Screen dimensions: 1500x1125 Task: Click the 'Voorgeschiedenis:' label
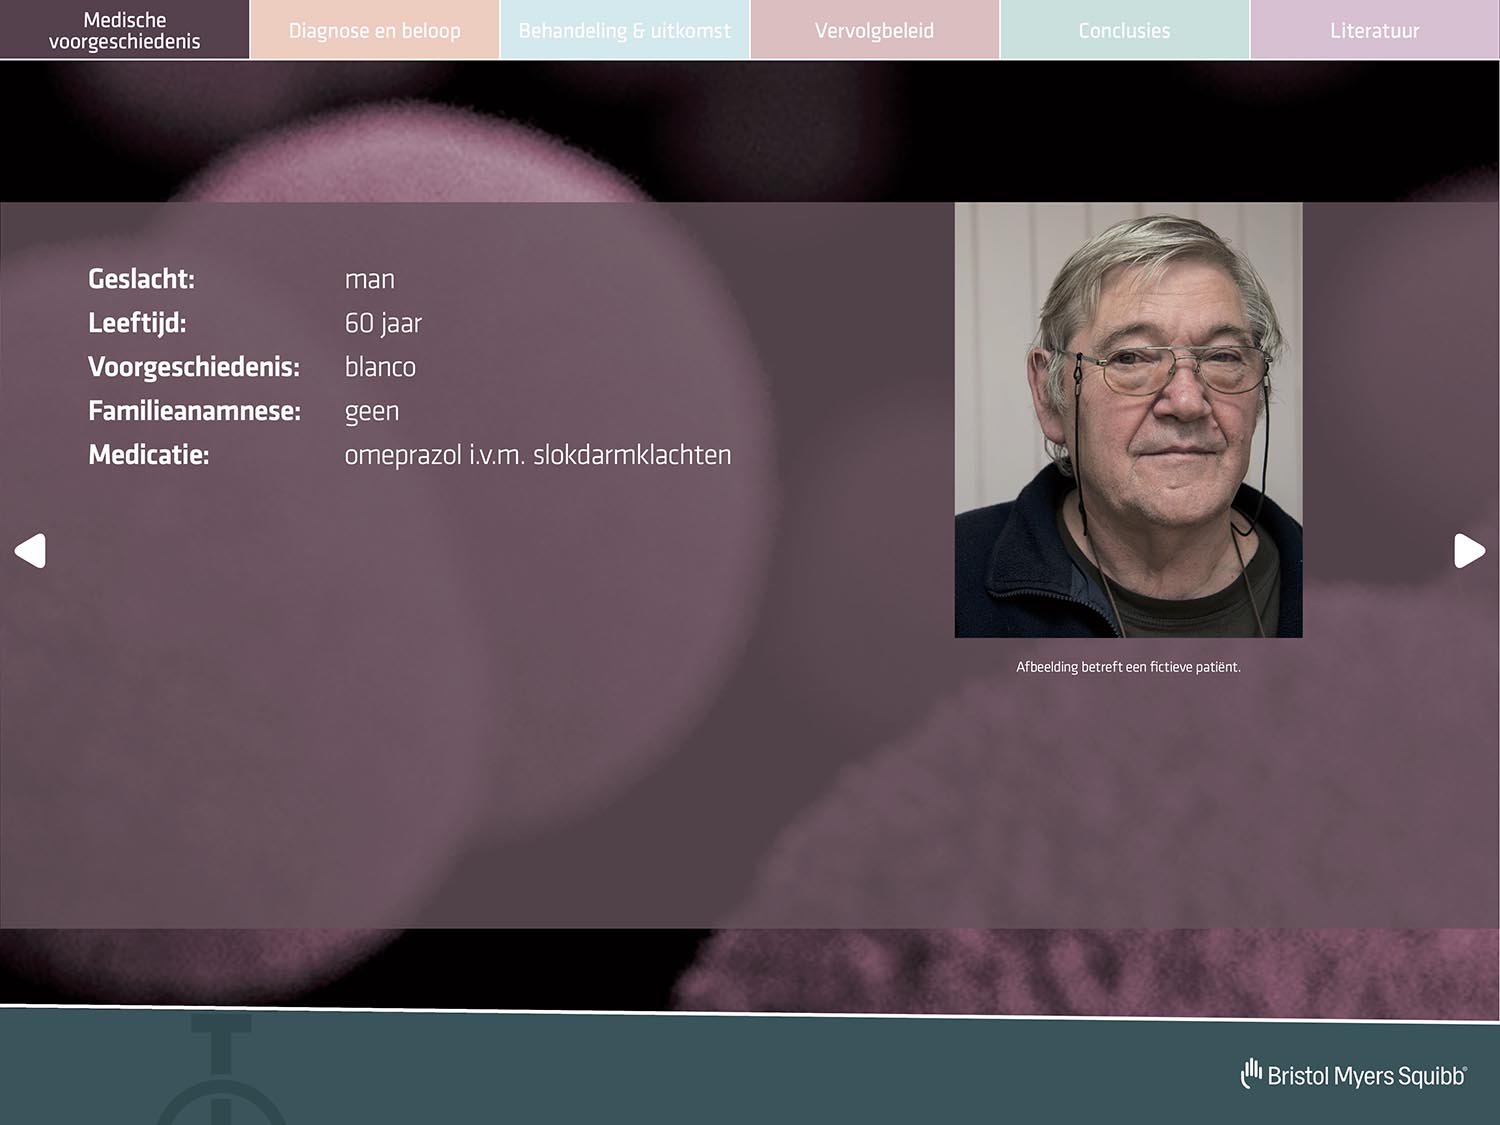(194, 367)
